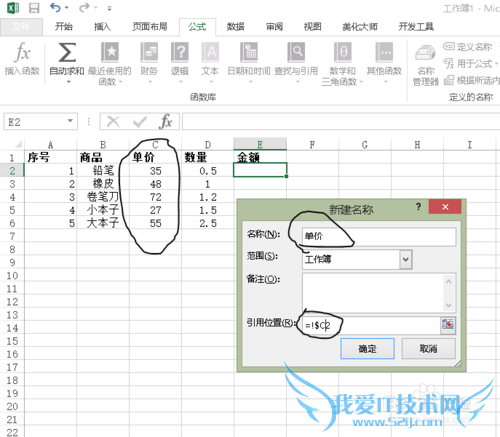
Task: Select row 2 header
Action: point(12,171)
